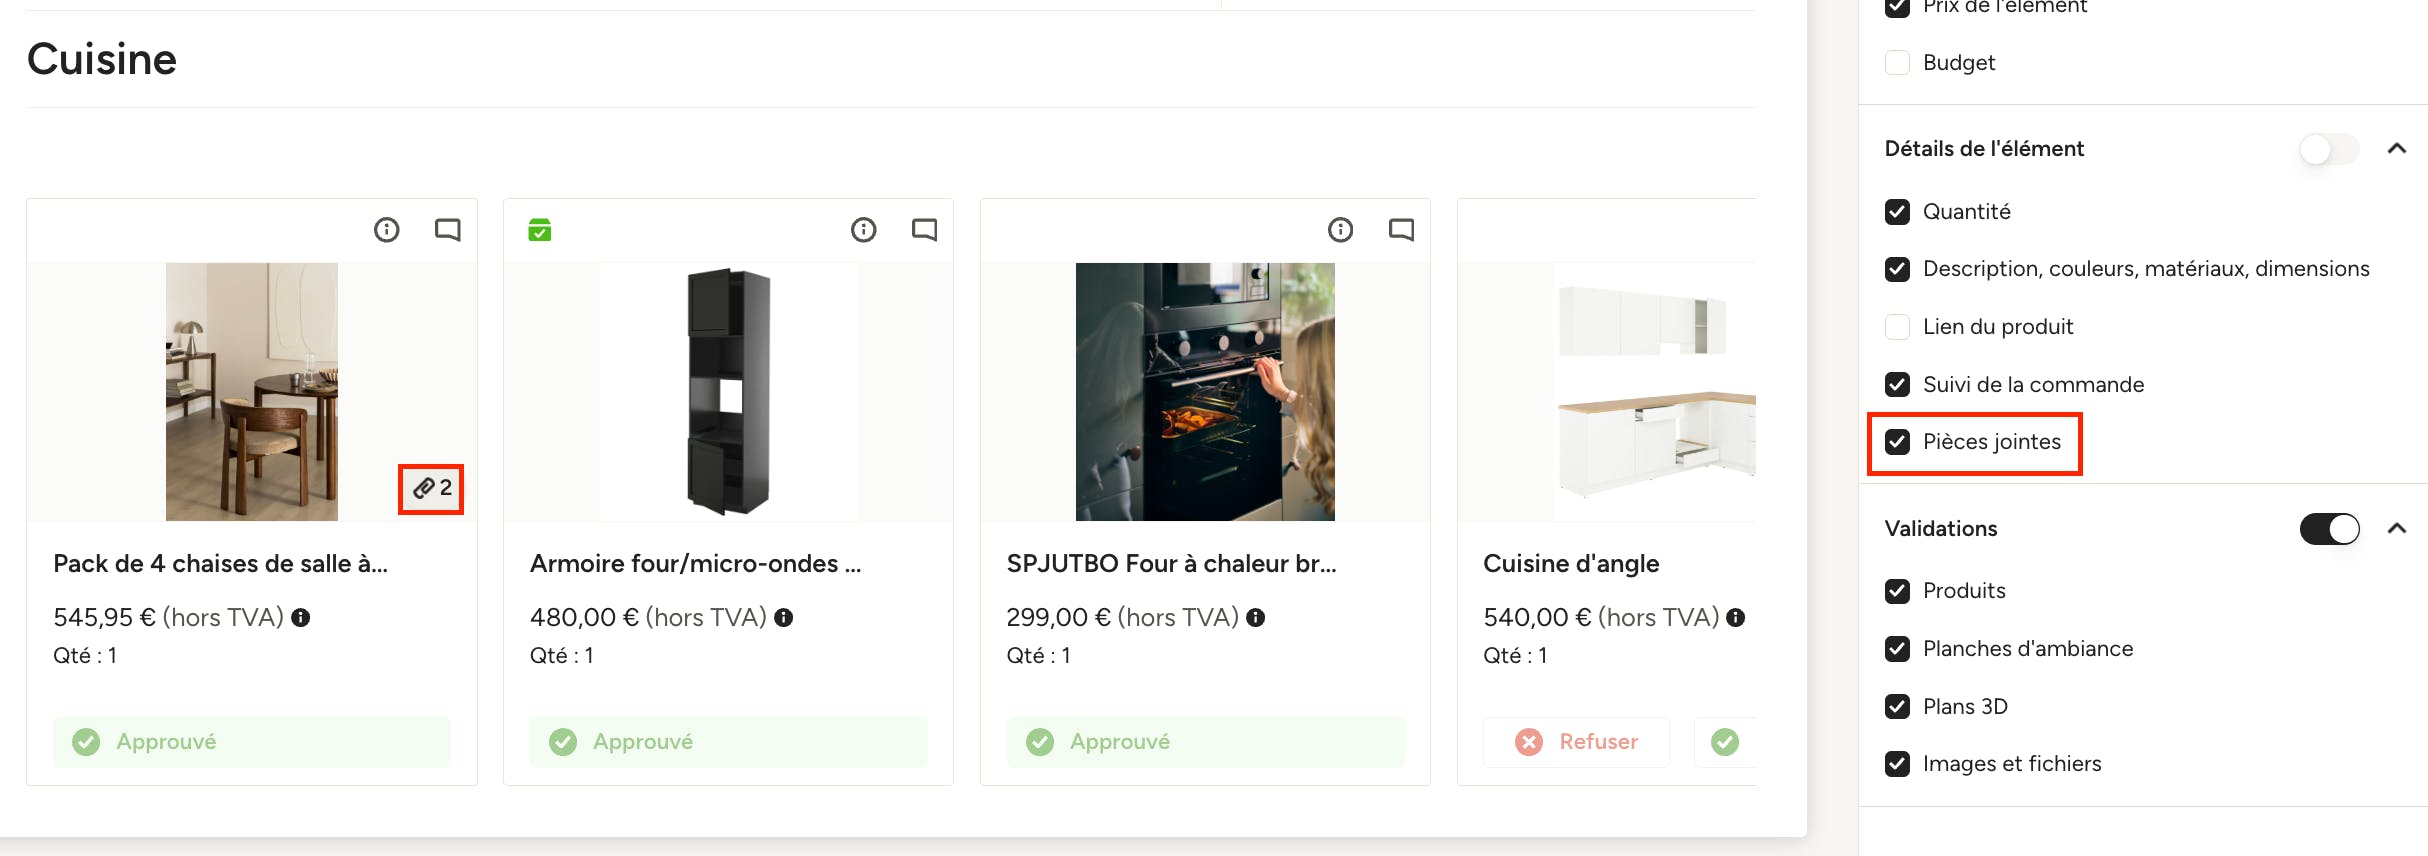The image size is (2428, 856).
Task: Check the Budget checkbox
Action: click(1897, 63)
